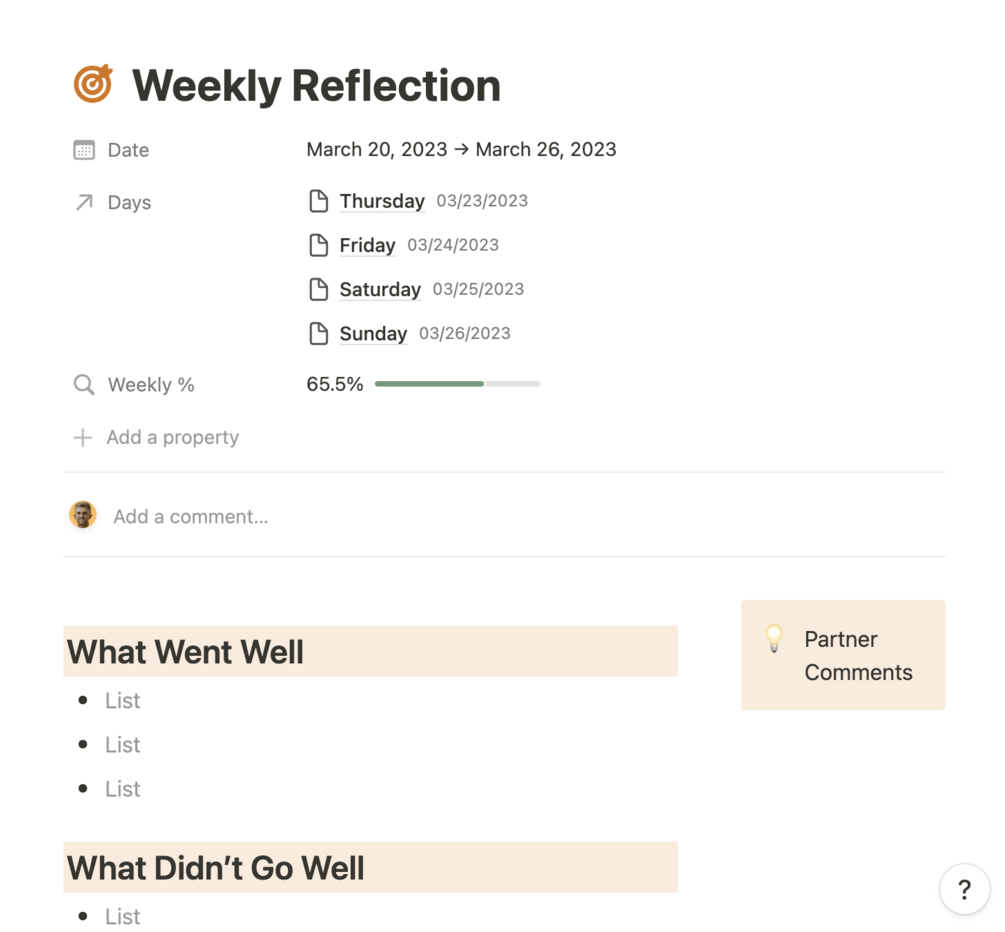Click the calendar icon beside Date

click(84, 150)
